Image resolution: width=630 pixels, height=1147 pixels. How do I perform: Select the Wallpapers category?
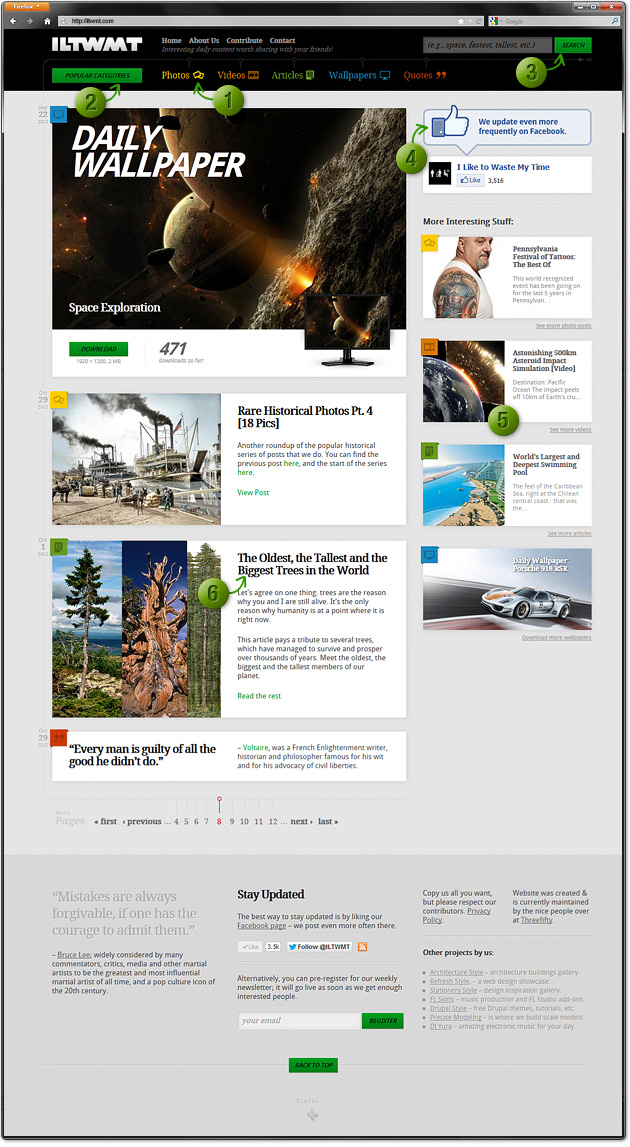point(359,75)
